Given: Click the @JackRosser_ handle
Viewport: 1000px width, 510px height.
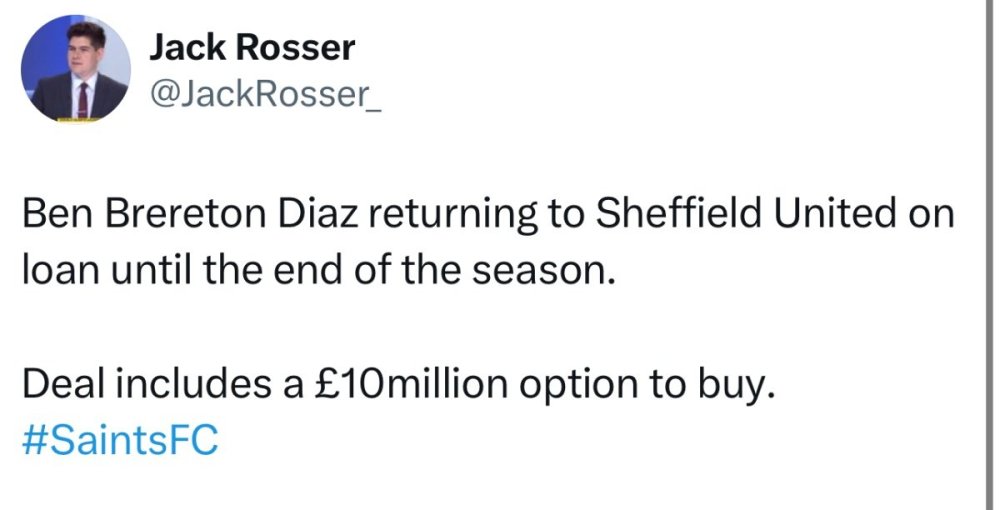Looking at the screenshot, I should pos(264,95).
